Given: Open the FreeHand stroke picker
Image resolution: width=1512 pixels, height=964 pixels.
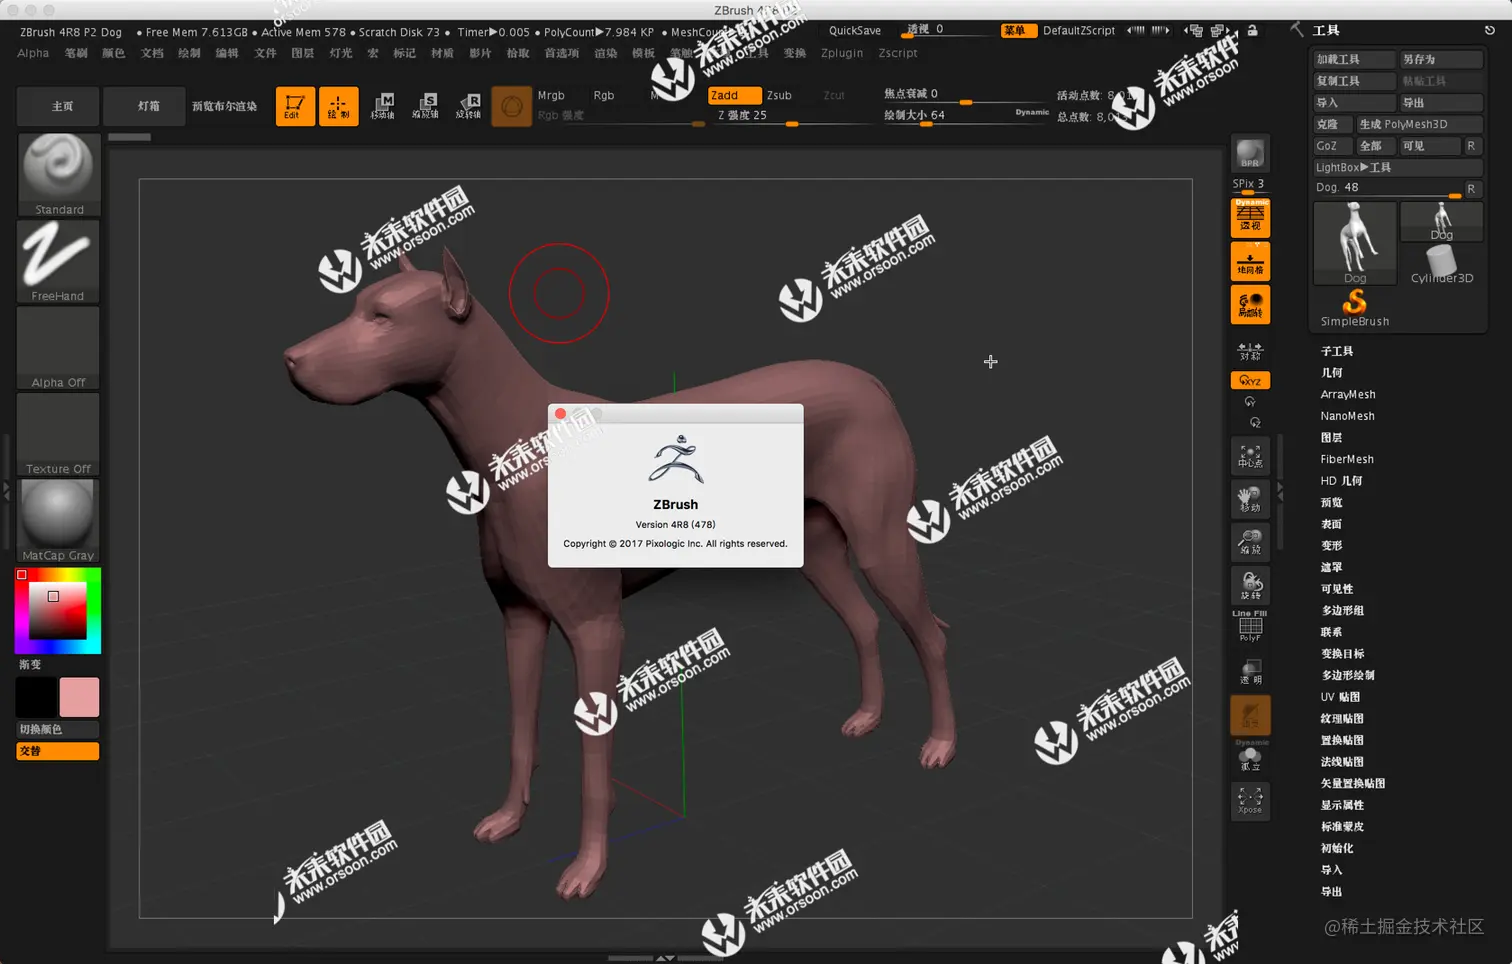Looking at the screenshot, I should pos(58,261).
